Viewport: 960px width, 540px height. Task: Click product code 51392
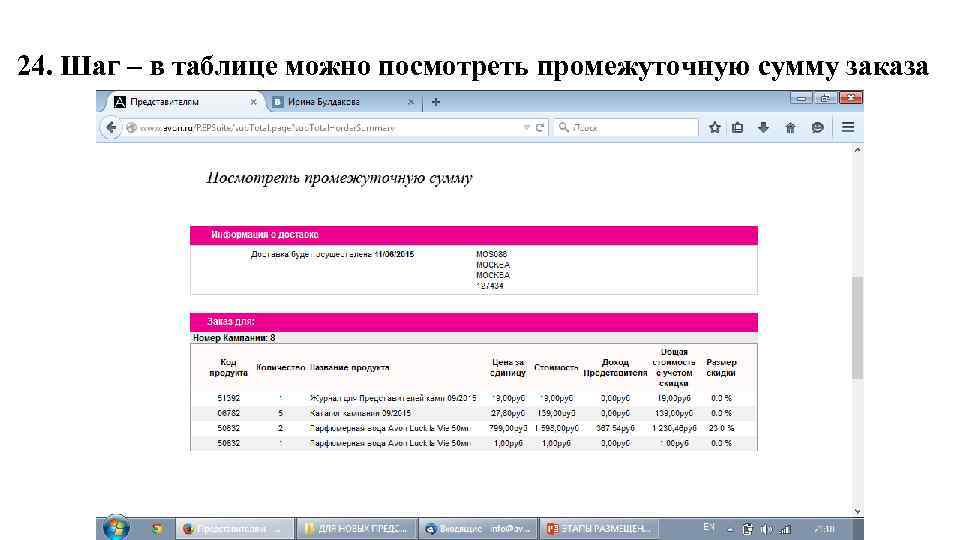point(228,398)
